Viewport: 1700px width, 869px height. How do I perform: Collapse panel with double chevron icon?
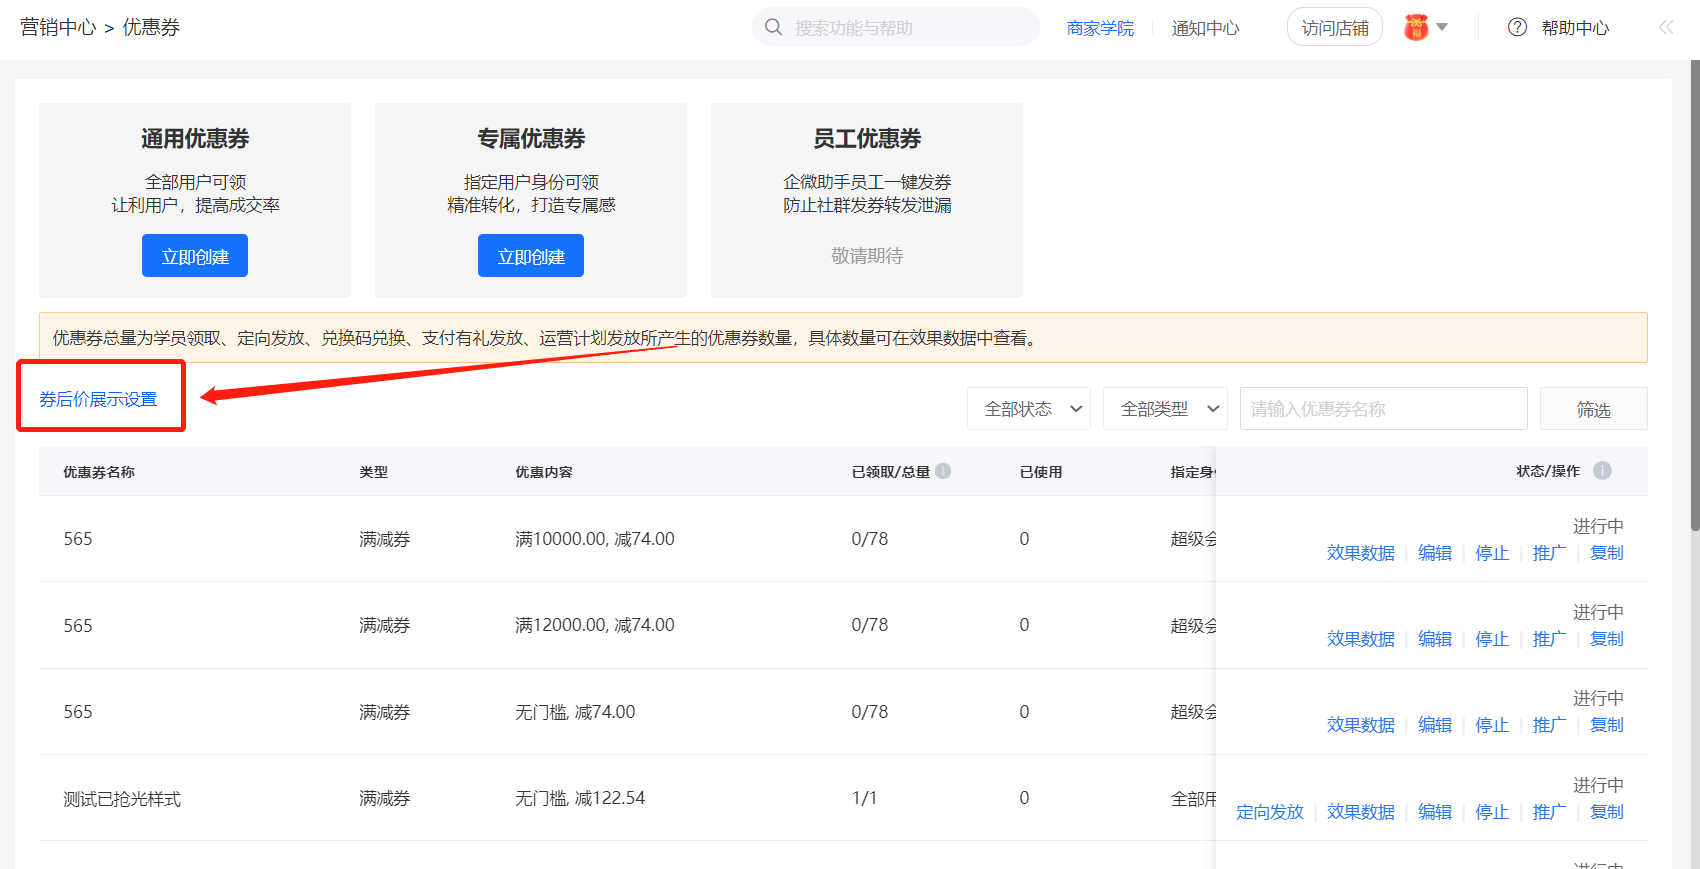1666,27
